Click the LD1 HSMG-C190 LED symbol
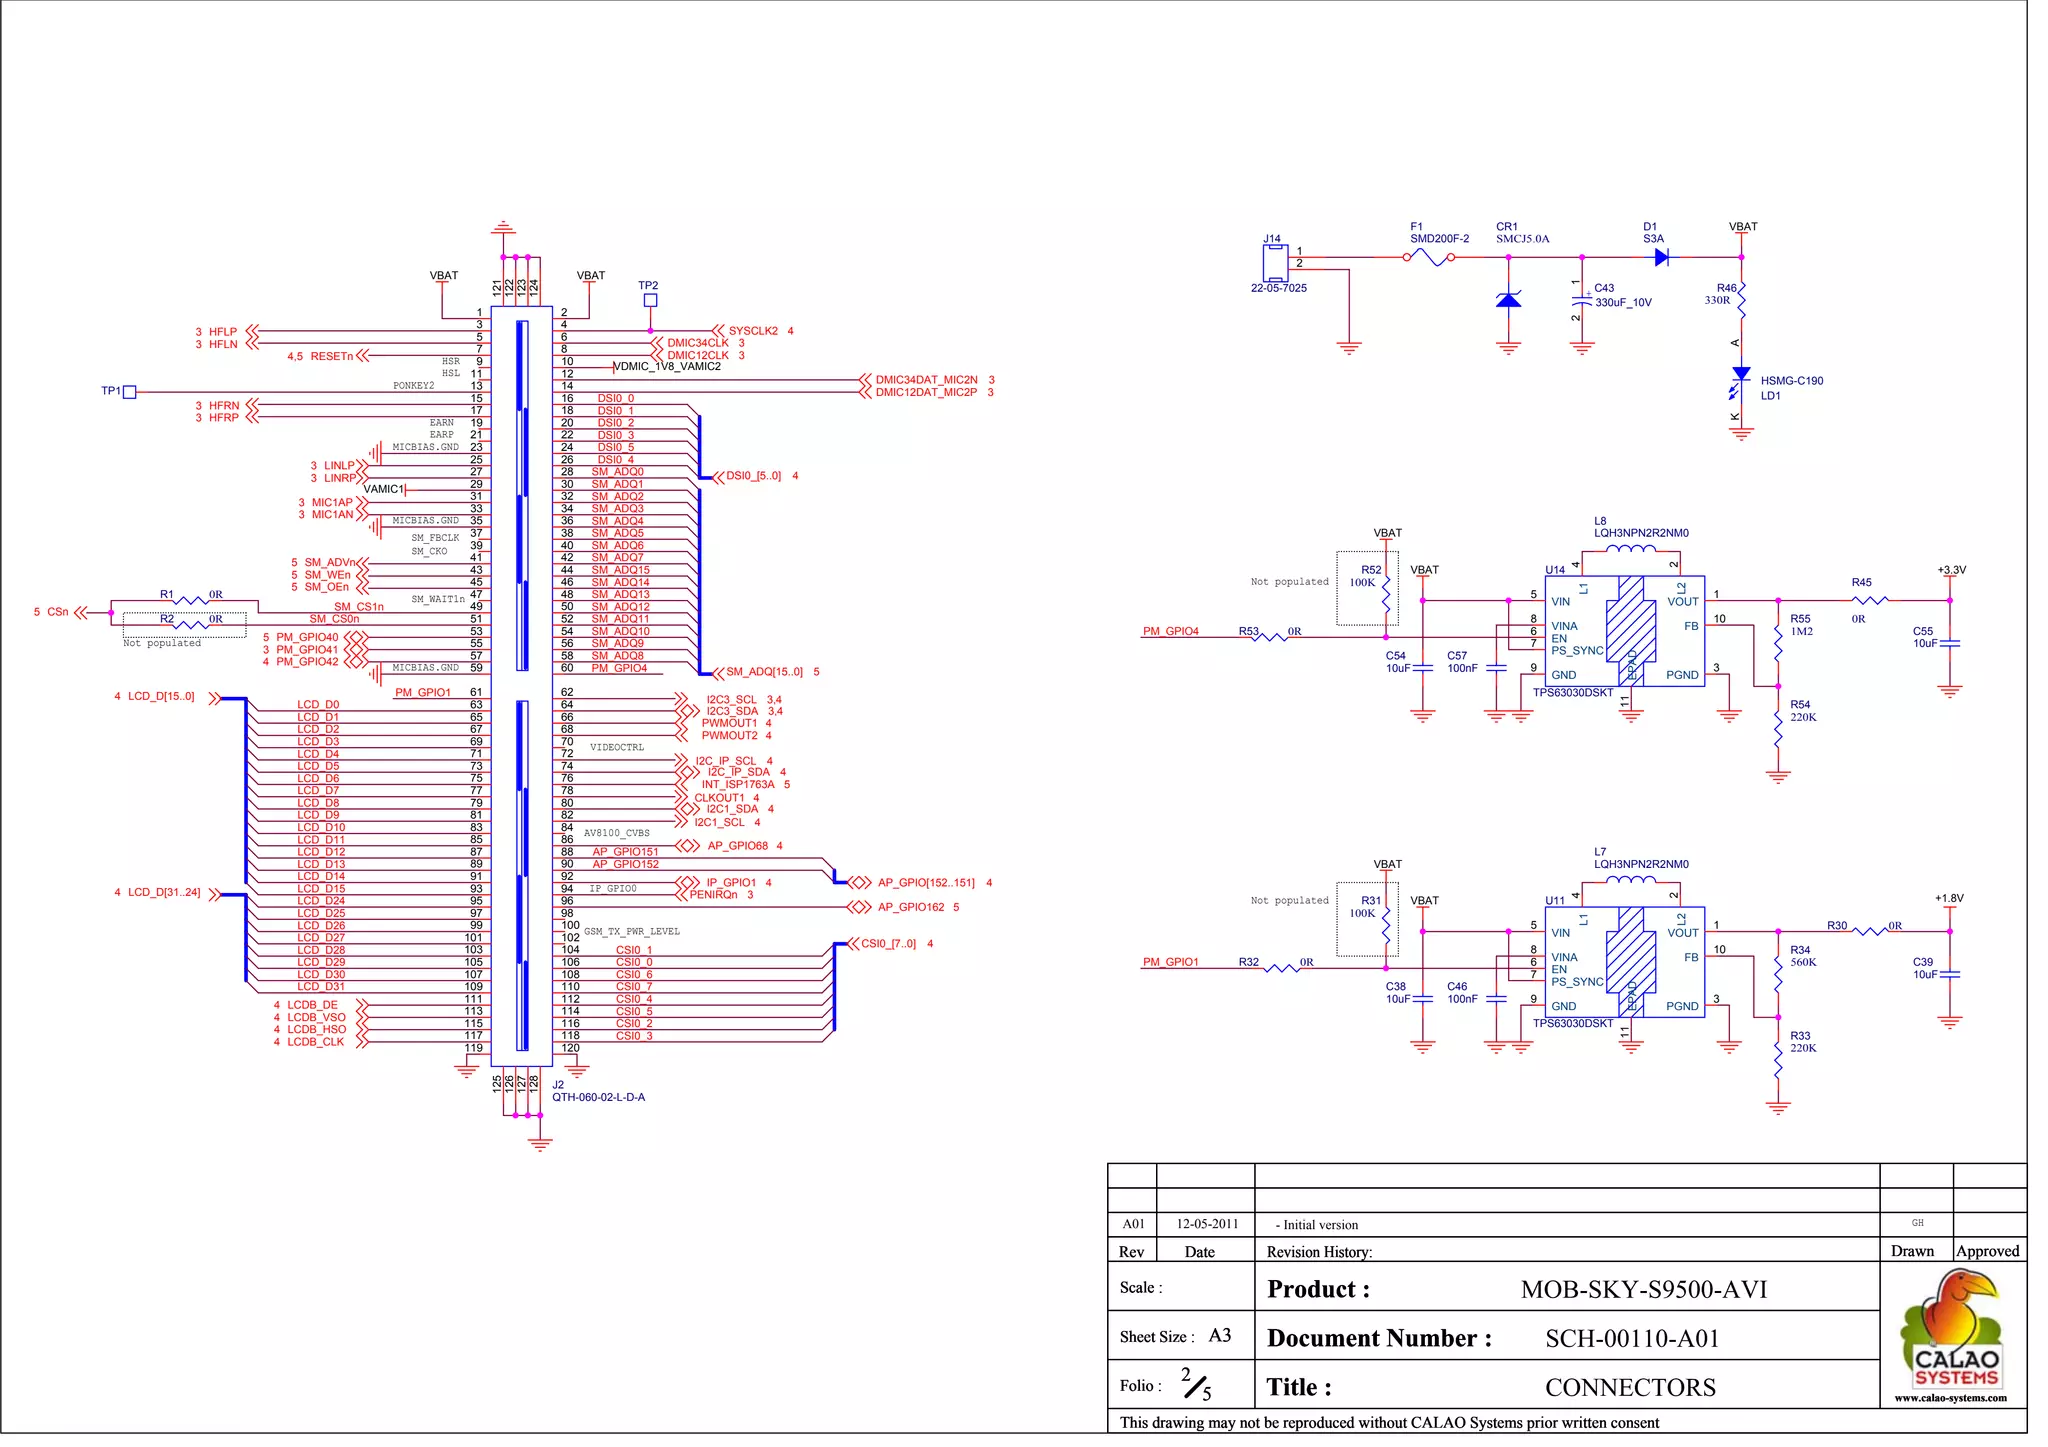The width and height of the screenshot is (2048, 1447). 1741,376
